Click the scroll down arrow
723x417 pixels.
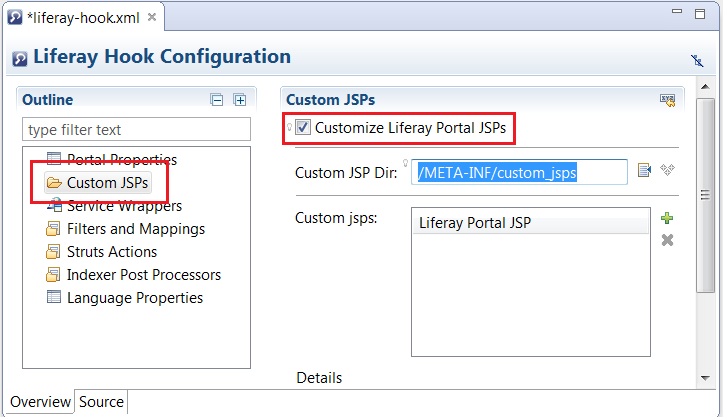click(705, 378)
